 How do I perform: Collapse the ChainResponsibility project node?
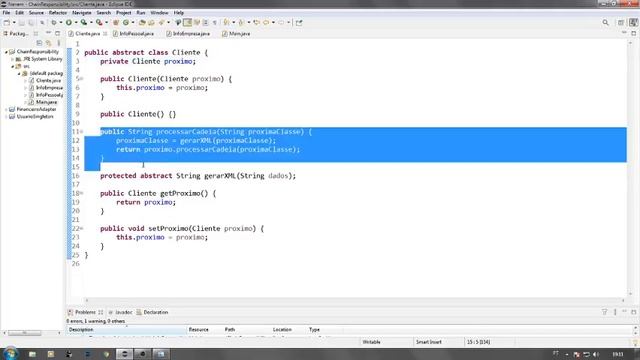pos(6,52)
